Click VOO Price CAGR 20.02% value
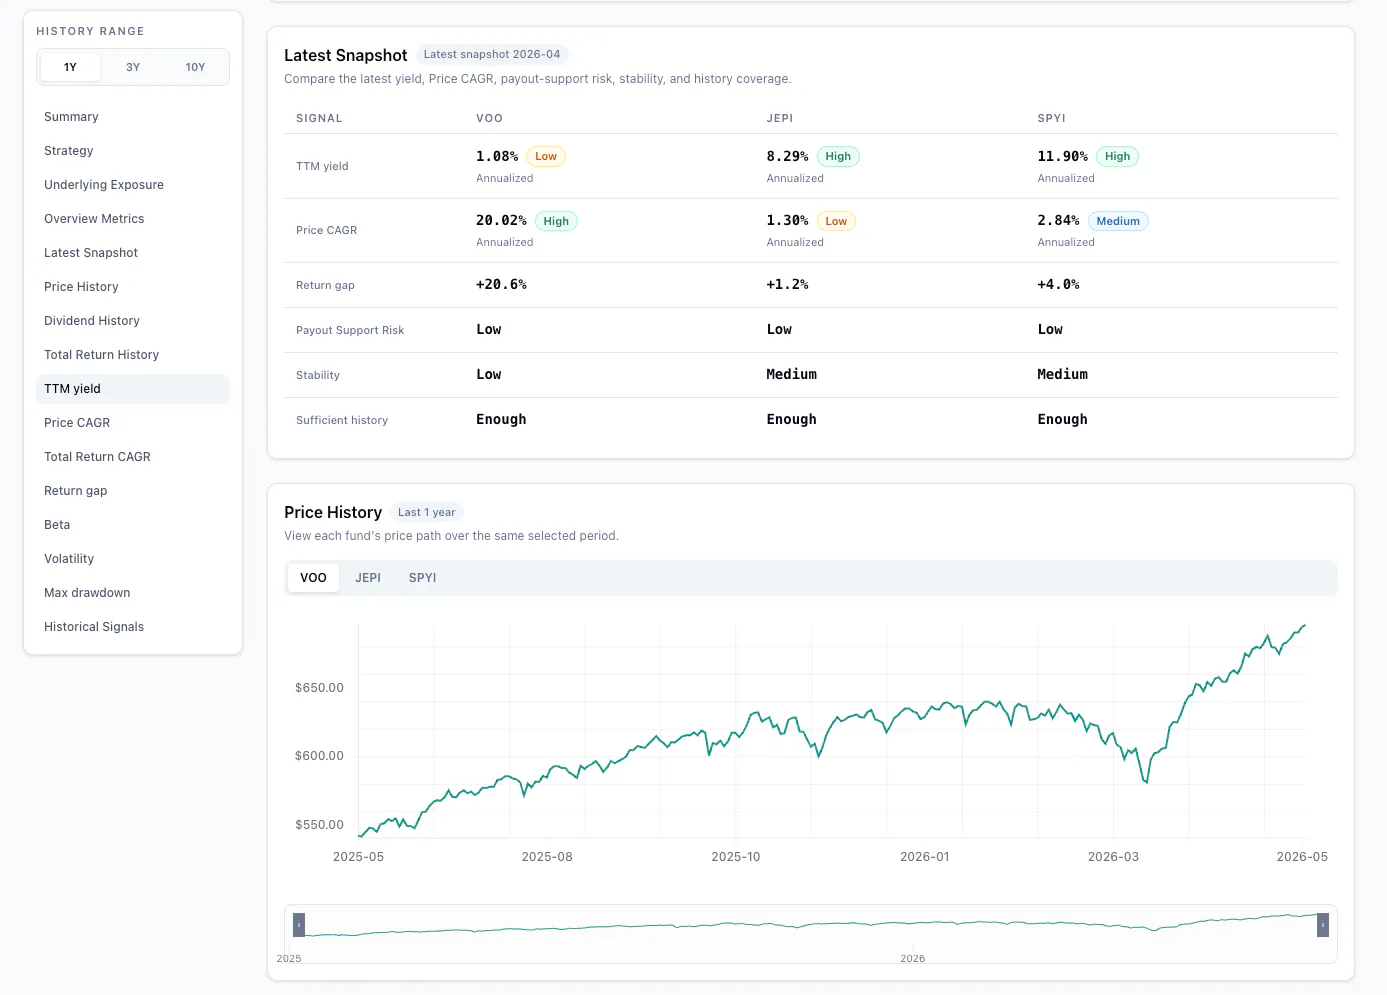 point(501,220)
